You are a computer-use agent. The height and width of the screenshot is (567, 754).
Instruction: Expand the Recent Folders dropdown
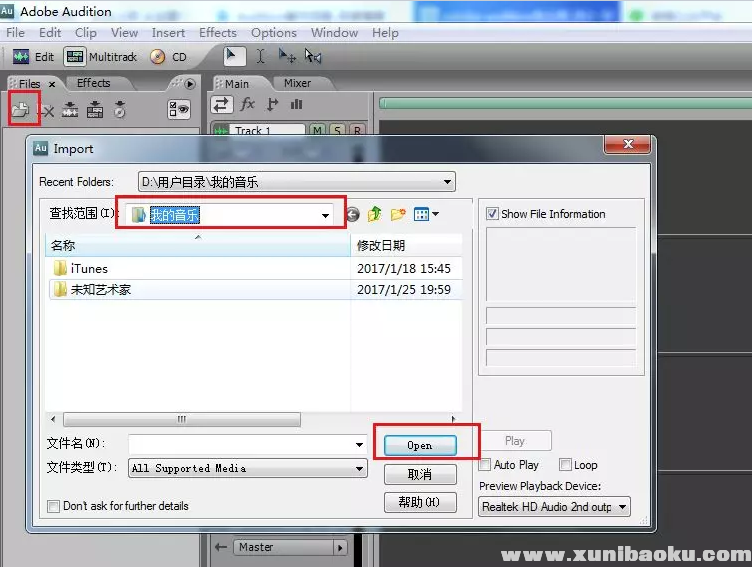coord(448,182)
